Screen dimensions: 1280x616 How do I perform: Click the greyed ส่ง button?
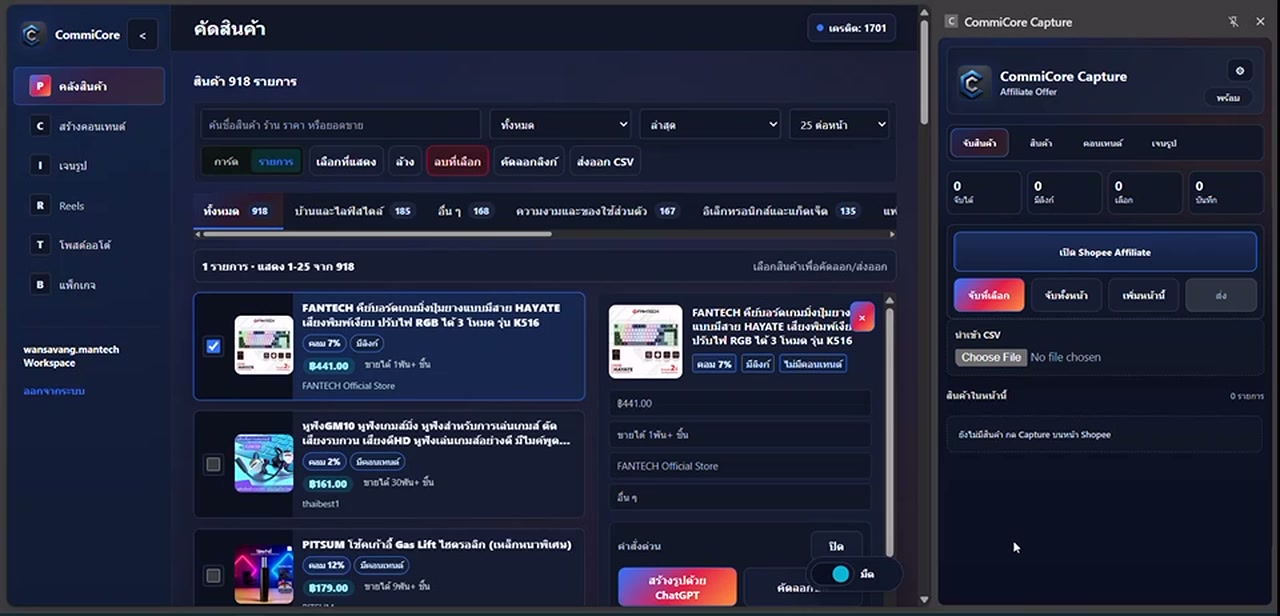tap(1221, 295)
